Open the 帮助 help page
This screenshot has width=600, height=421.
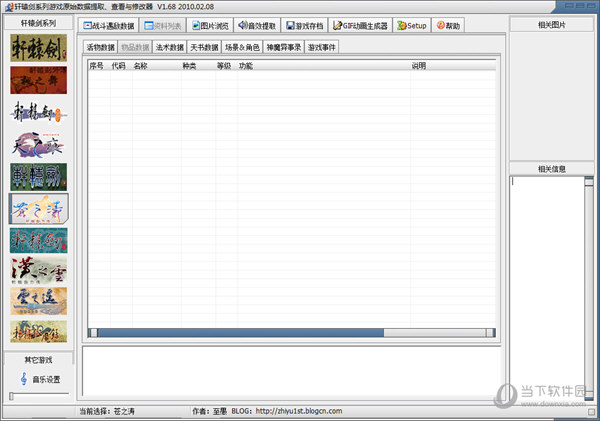[449, 25]
